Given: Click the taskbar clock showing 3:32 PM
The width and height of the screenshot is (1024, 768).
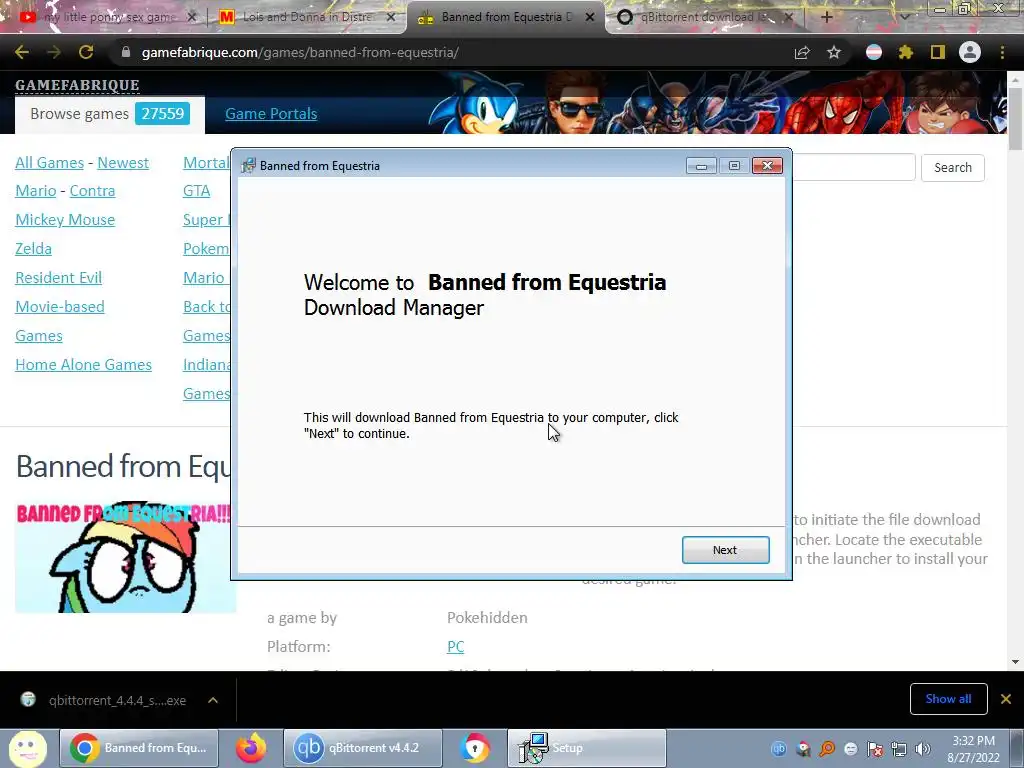Looking at the screenshot, I should click(973, 749).
